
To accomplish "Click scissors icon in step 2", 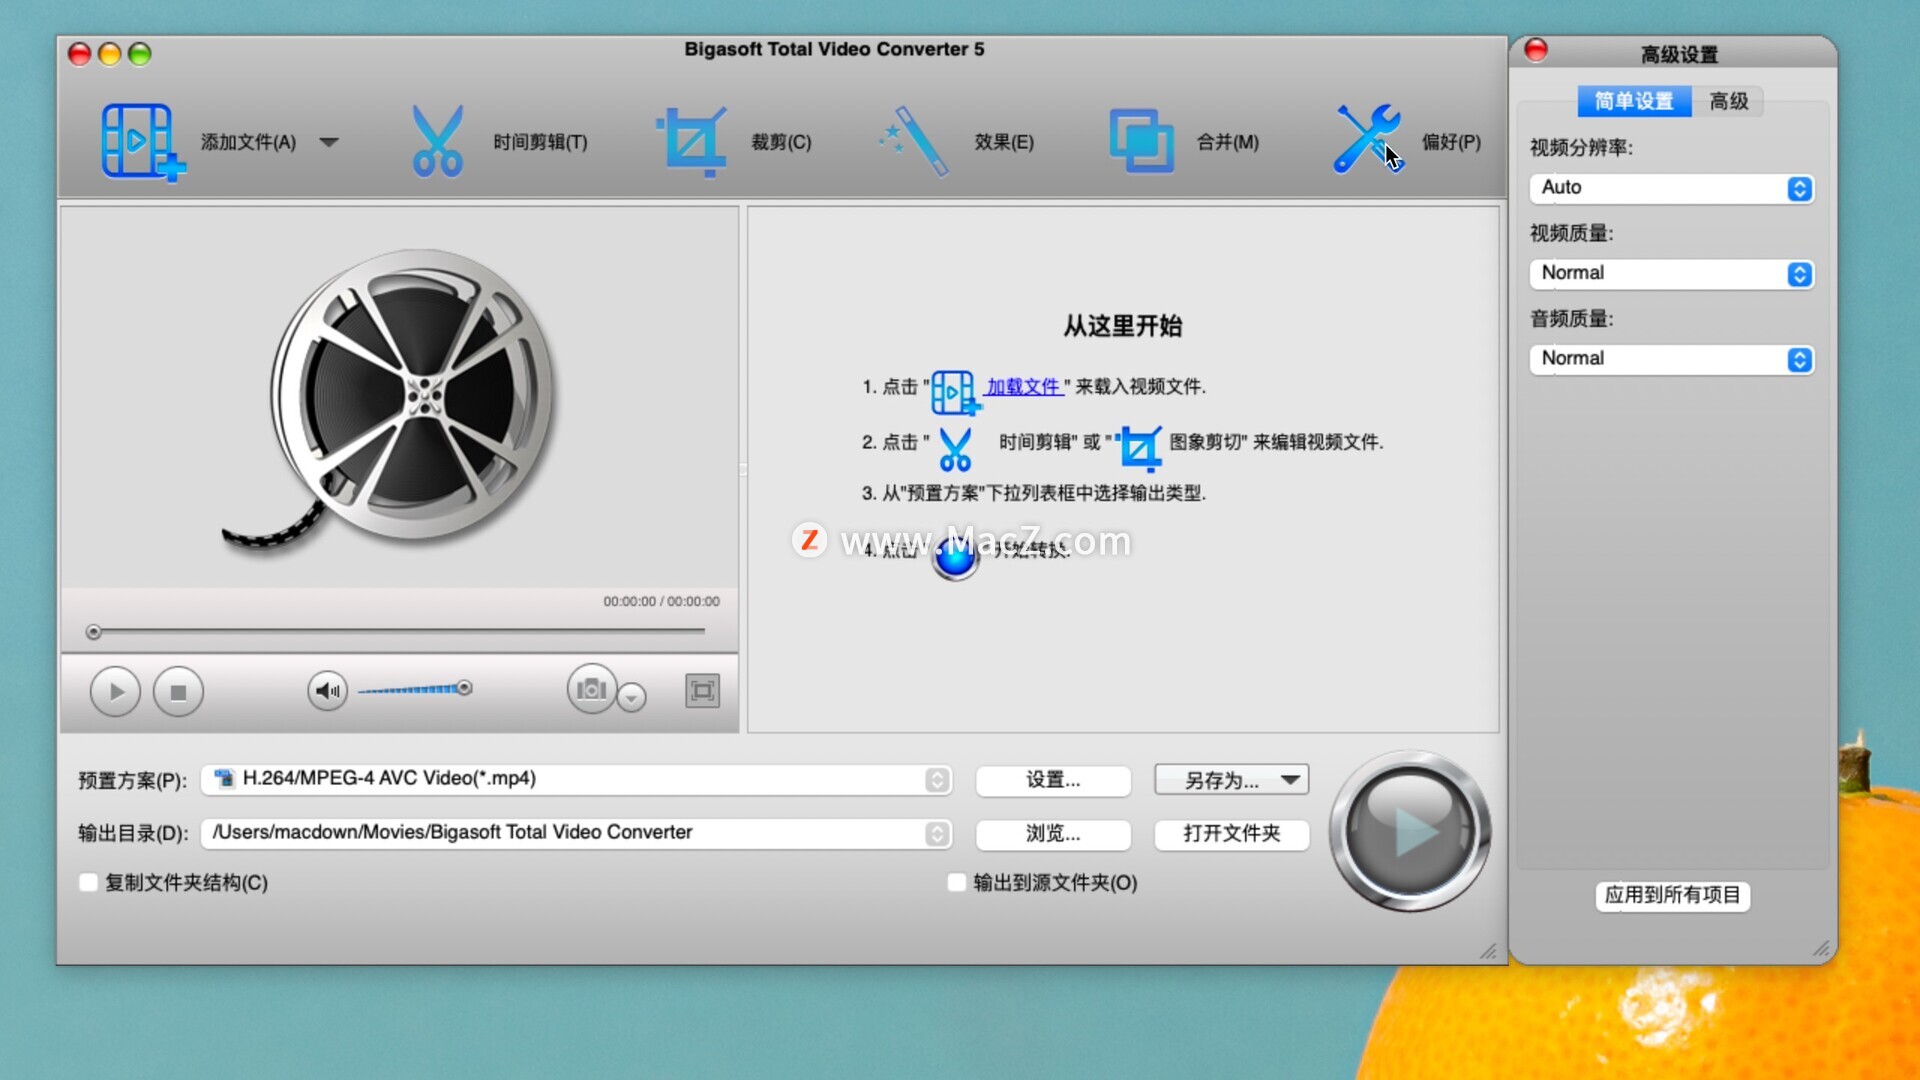I will coord(955,448).
